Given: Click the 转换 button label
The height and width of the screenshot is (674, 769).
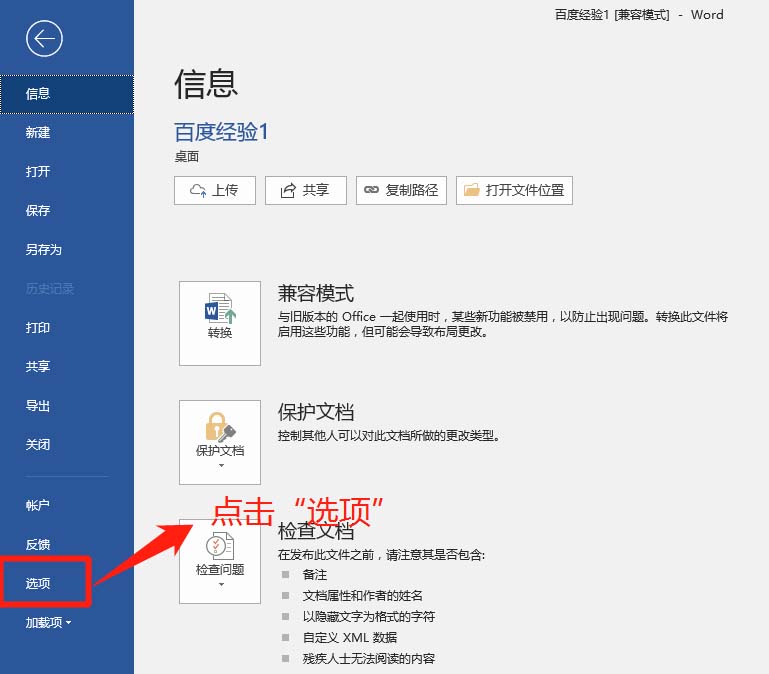Looking at the screenshot, I should (x=220, y=333).
